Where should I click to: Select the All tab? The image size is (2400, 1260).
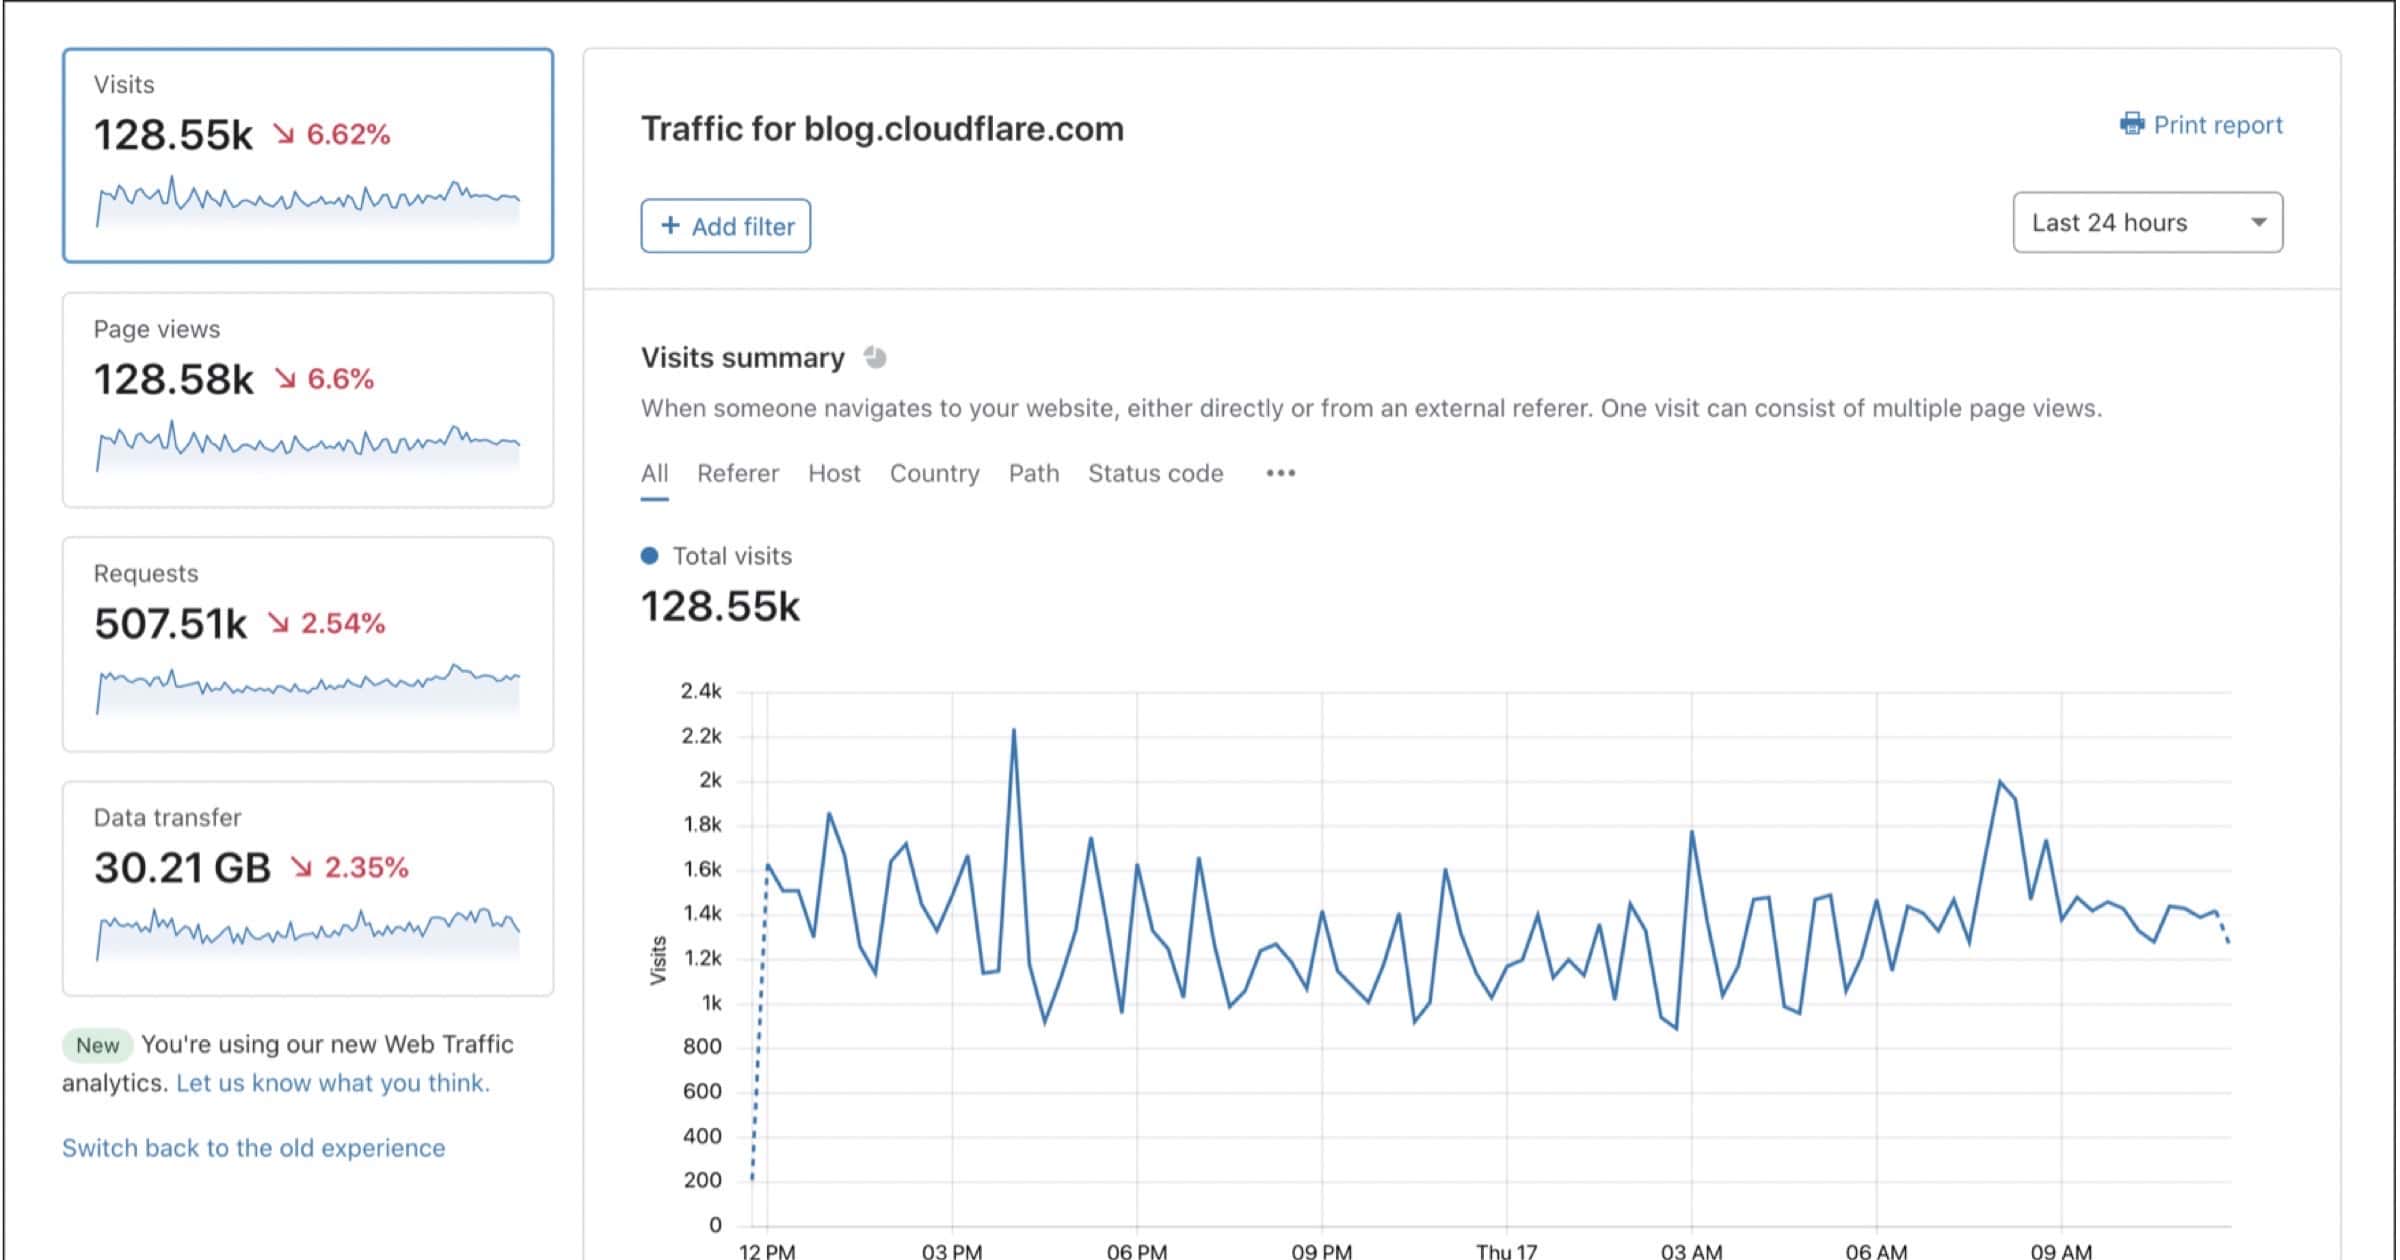(655, 473)
